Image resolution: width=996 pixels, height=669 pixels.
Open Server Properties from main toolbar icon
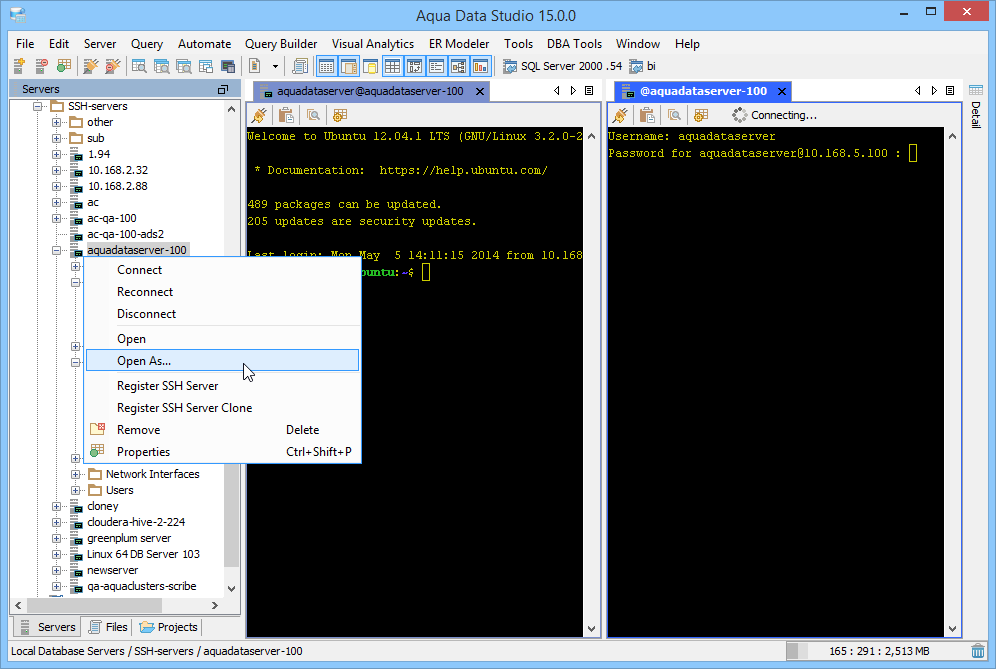click(x=64, y=66)
